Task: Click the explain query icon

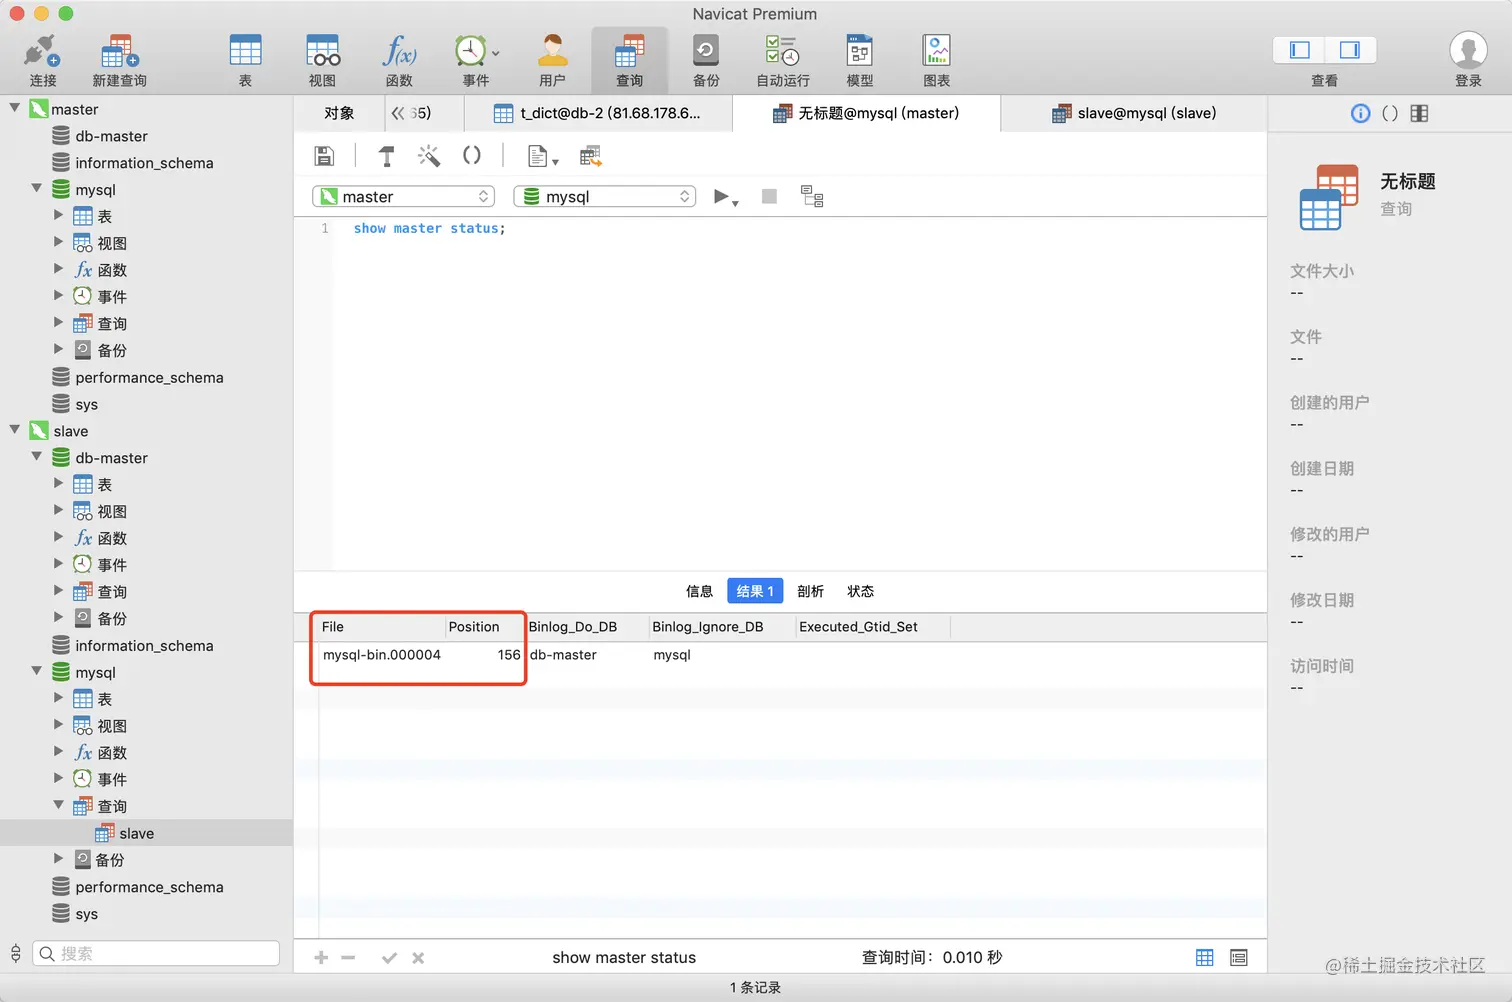Action: (x=812, y=197)
